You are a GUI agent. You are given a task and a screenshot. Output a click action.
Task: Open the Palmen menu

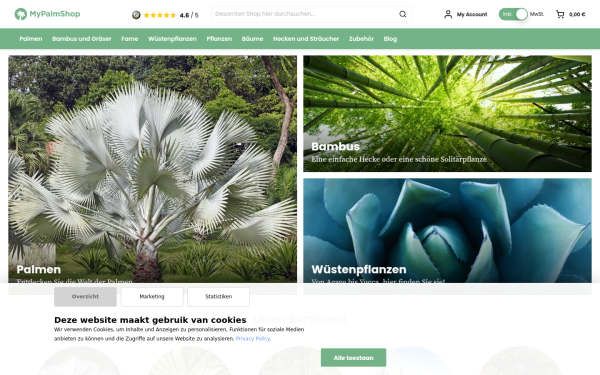(x=31, y=39)
